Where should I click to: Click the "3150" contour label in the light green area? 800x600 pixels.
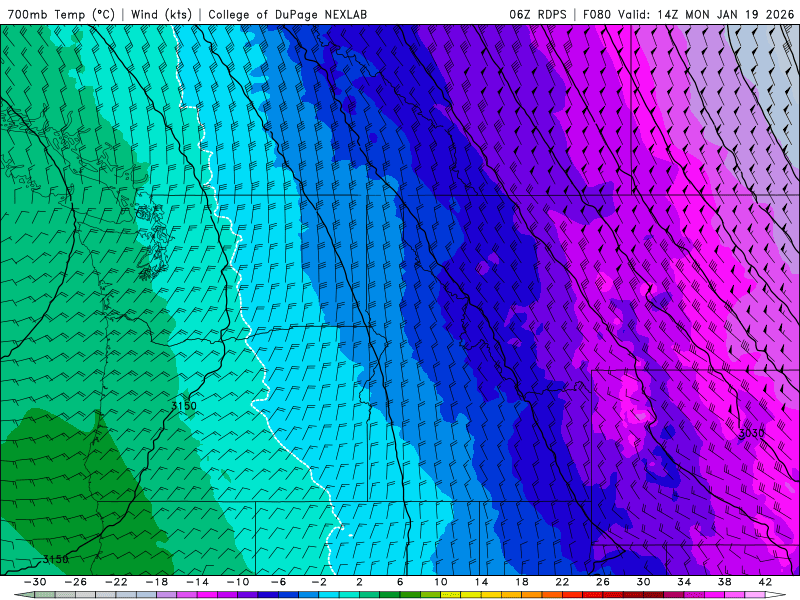point(184,406)
